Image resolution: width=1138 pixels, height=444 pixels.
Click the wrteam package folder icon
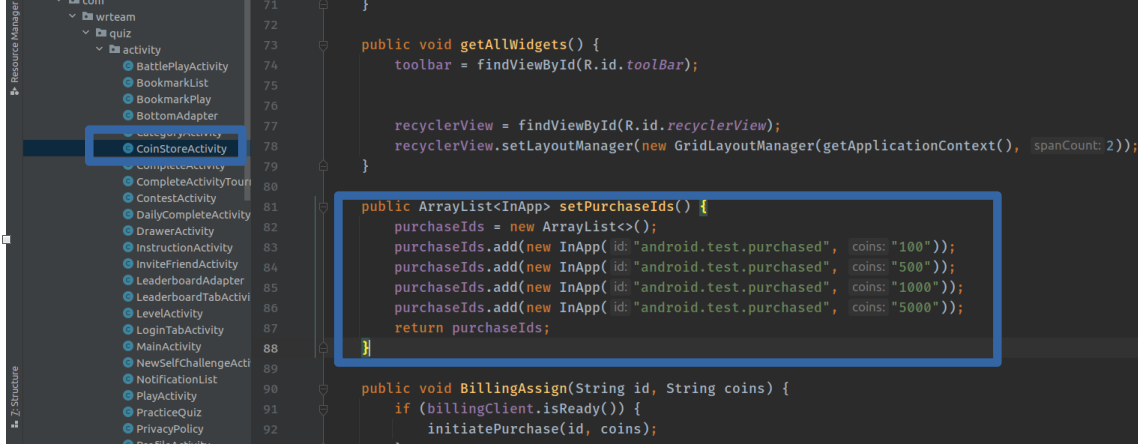(x=88, y=16)
